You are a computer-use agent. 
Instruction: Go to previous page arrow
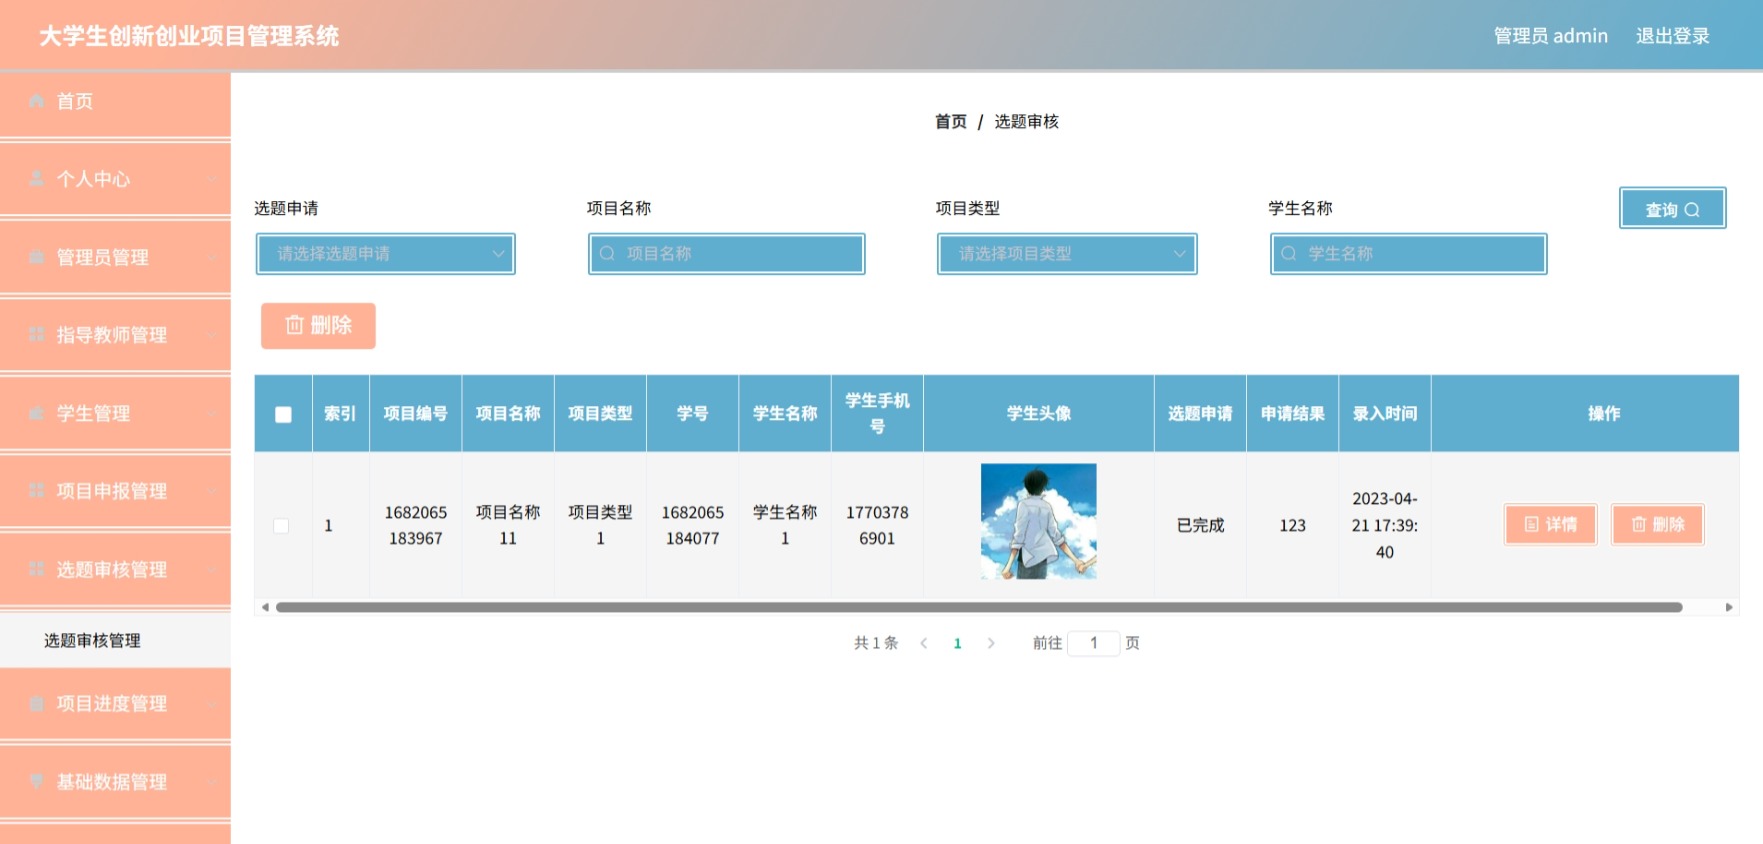tap(924, 643)
